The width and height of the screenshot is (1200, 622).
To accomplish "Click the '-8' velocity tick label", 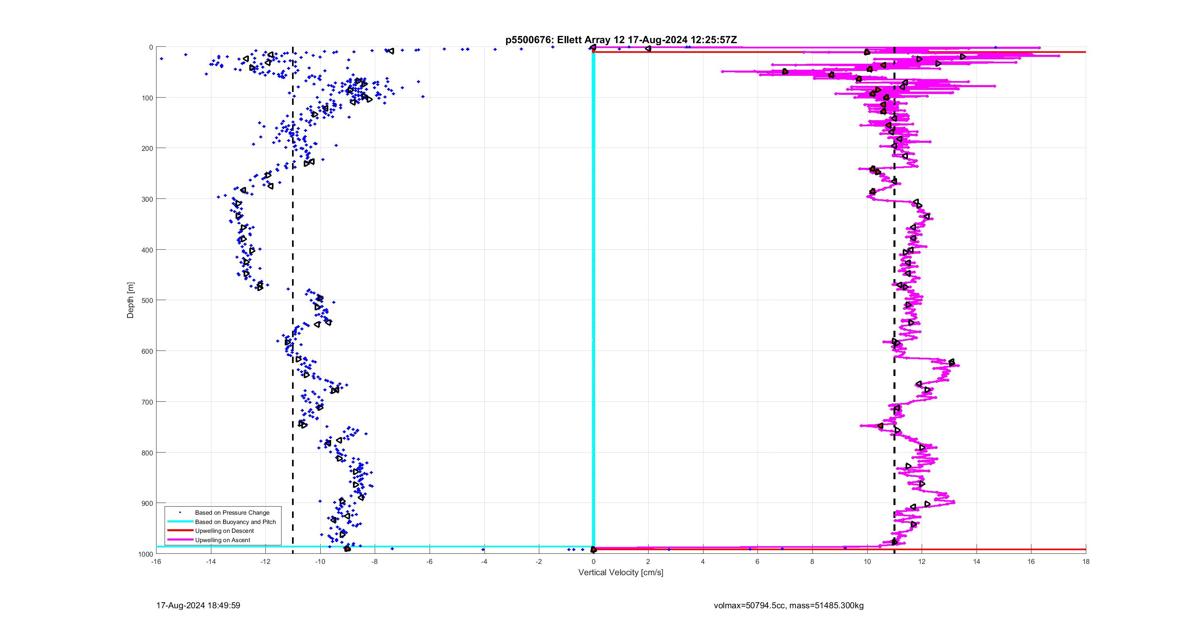I will click(x=375, y=561).
